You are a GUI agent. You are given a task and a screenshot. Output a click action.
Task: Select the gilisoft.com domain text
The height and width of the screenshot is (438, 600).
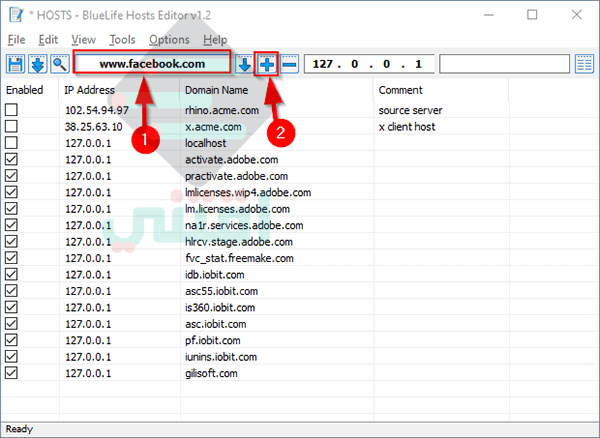(x=211, y=374)
